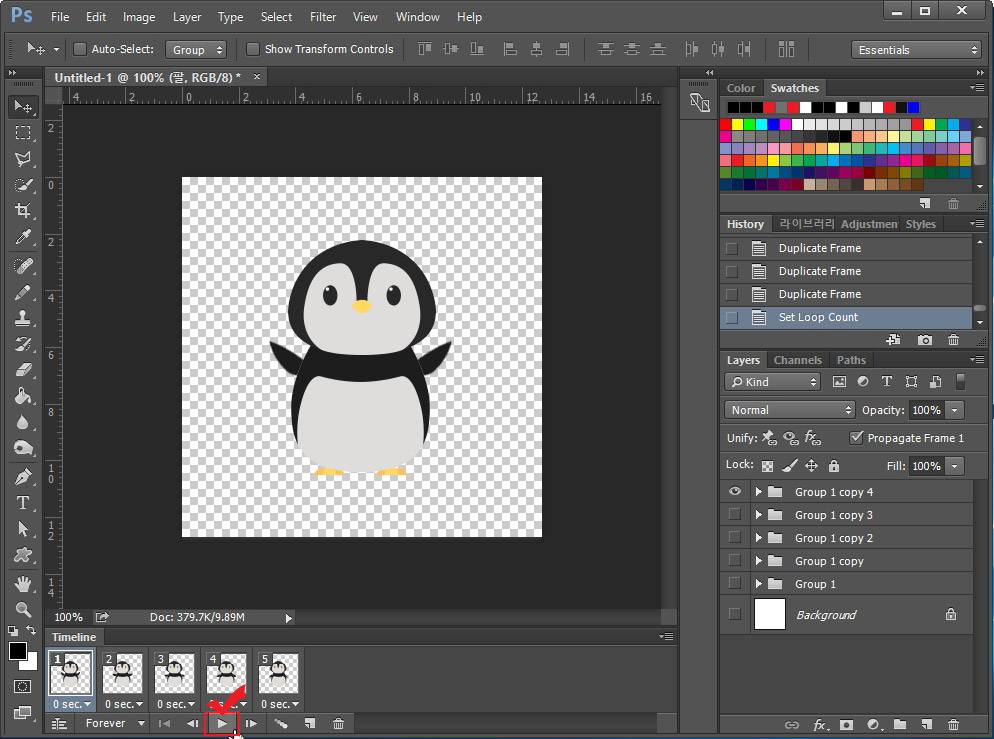This screenshot has height=739, width=994.
Task: Select the Polygonal Lasso tool
Action: tap(23, 158)
